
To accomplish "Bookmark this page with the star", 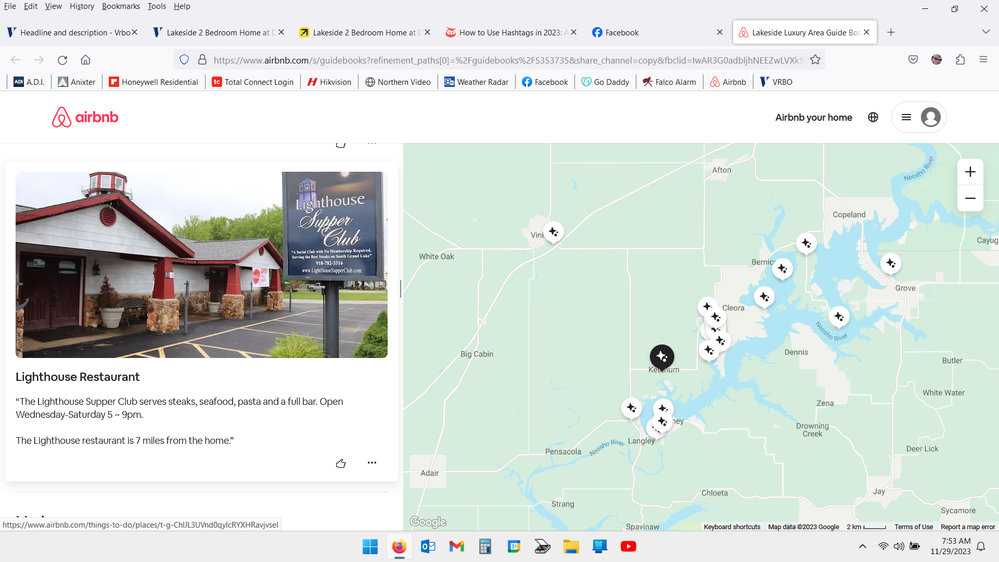I will [815, 60].
